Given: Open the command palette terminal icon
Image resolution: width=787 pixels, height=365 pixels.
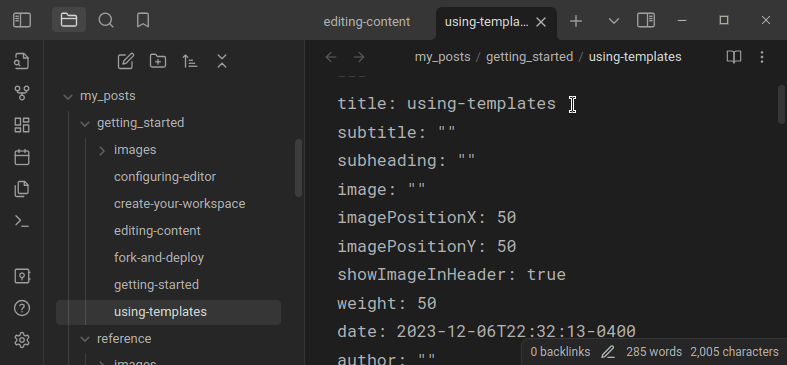Looking at the screenshot, I should 22,221.
